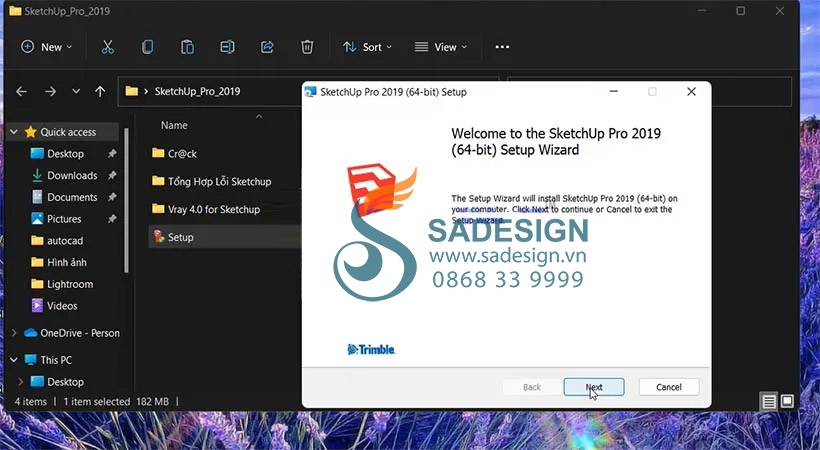Open Desktop under Quick access
820x450 pixels.
pyautogui.click(x=65, y=154)
